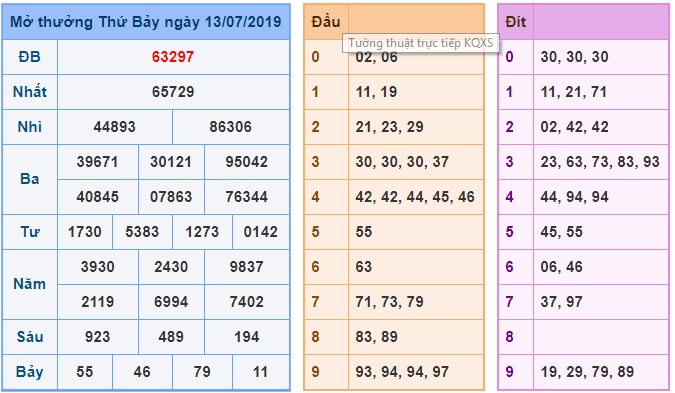The height and width of the screenshot is (393, 675).
Task: Select sixth prize number 923
Action: pos(97,337)
